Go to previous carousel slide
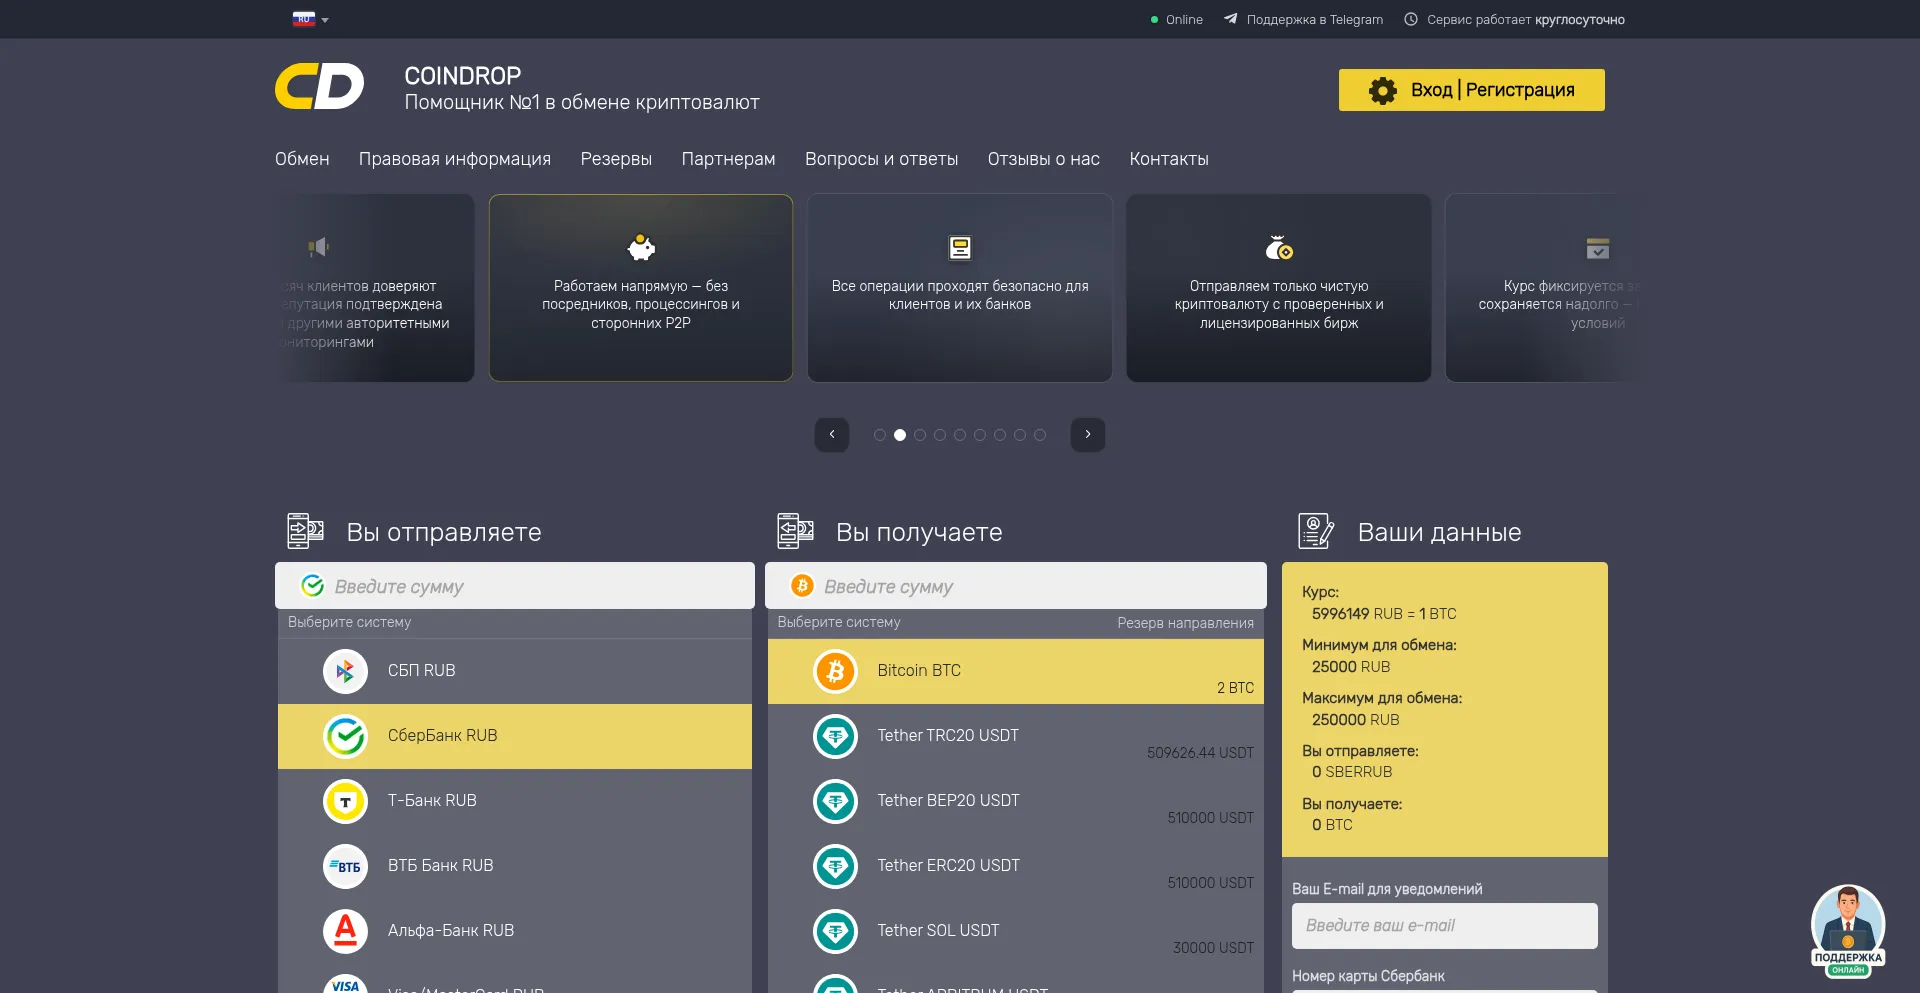This screenshot has height=993, width=1920. (x=832, y=435)
